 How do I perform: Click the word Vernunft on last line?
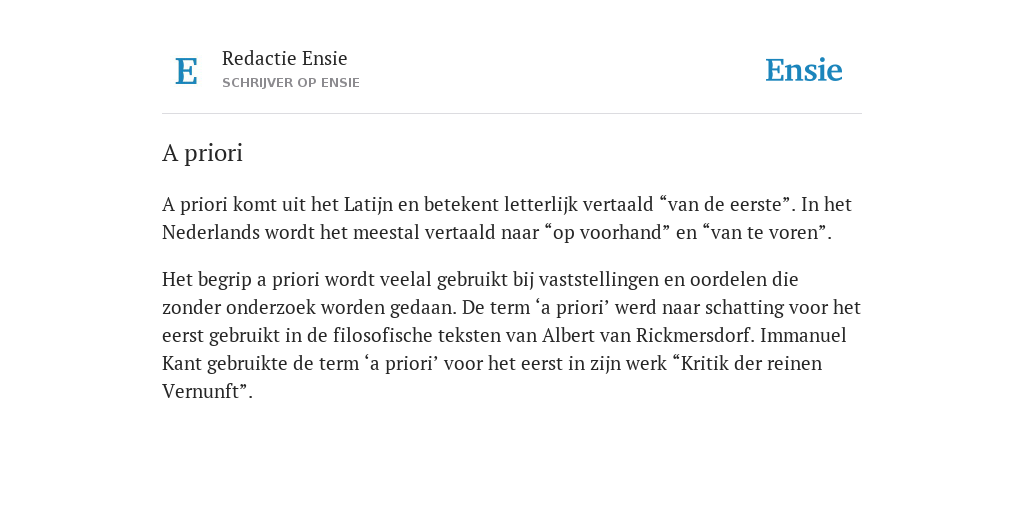point(201,391)
